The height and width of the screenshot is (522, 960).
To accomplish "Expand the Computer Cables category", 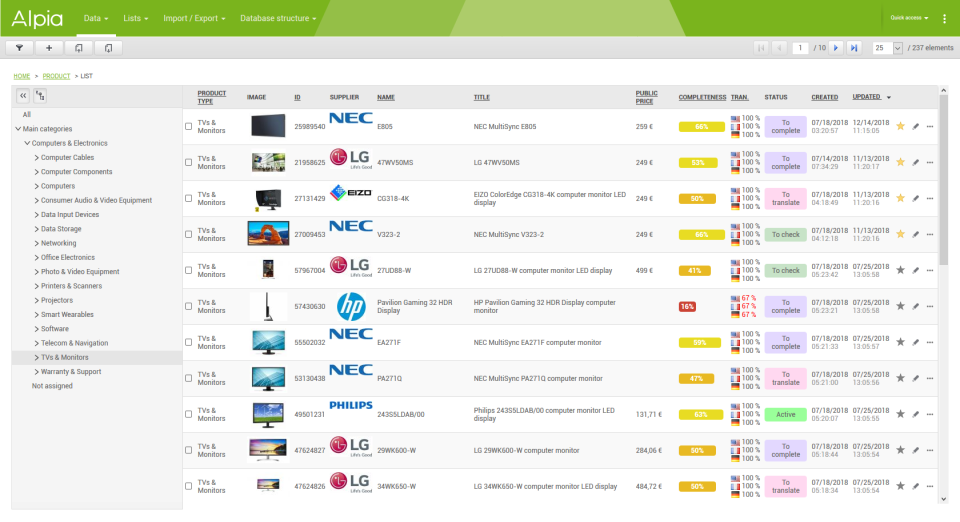I will [36, 157].
